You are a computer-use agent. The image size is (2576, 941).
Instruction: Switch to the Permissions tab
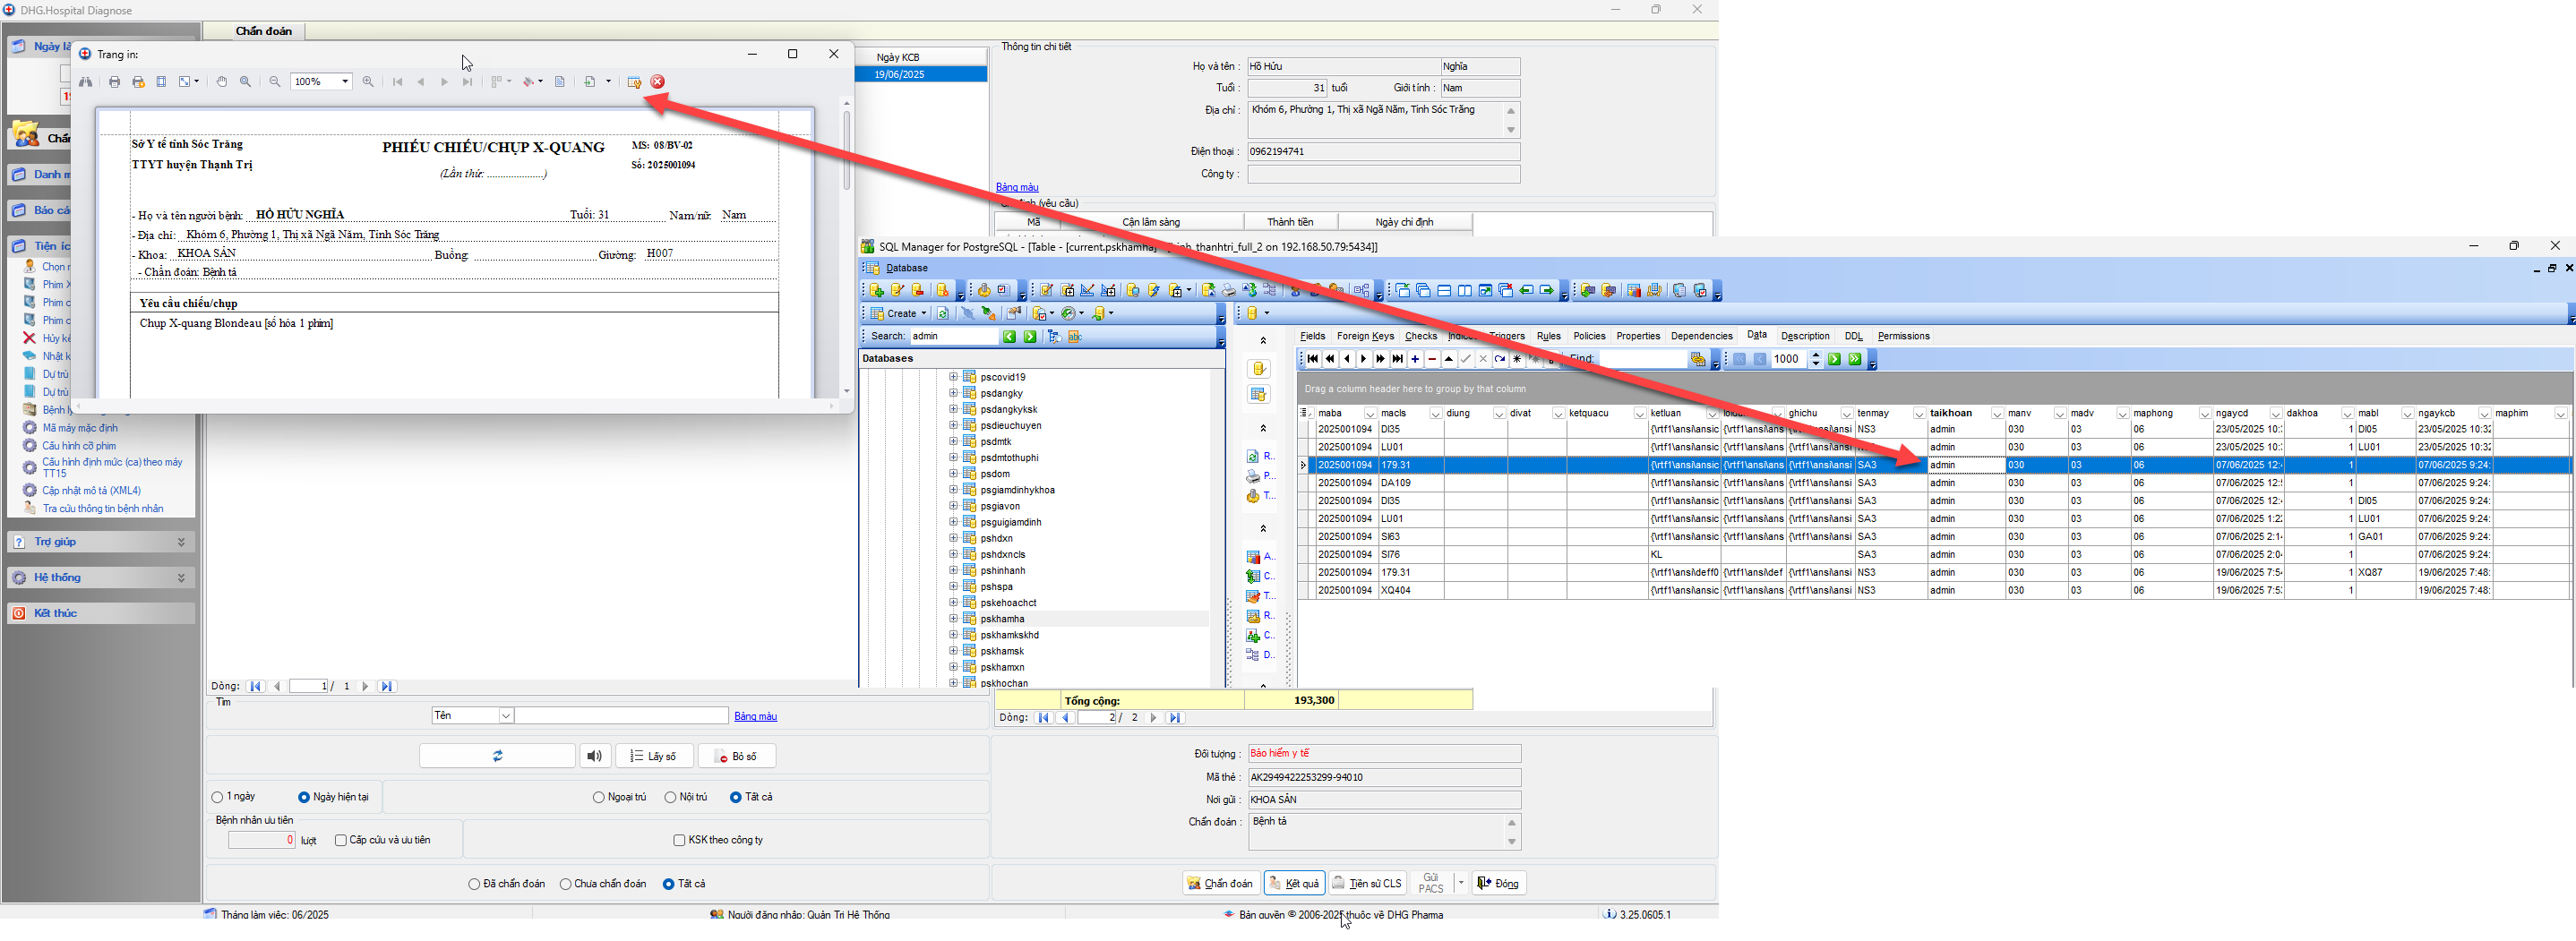[1903, 336]
